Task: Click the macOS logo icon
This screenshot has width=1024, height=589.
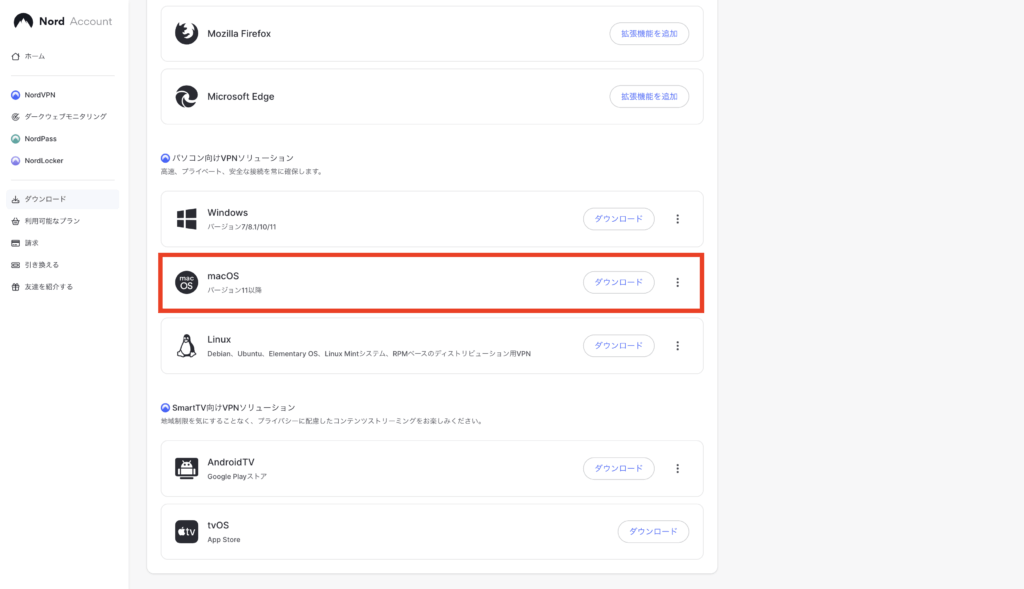Action: 186,282
